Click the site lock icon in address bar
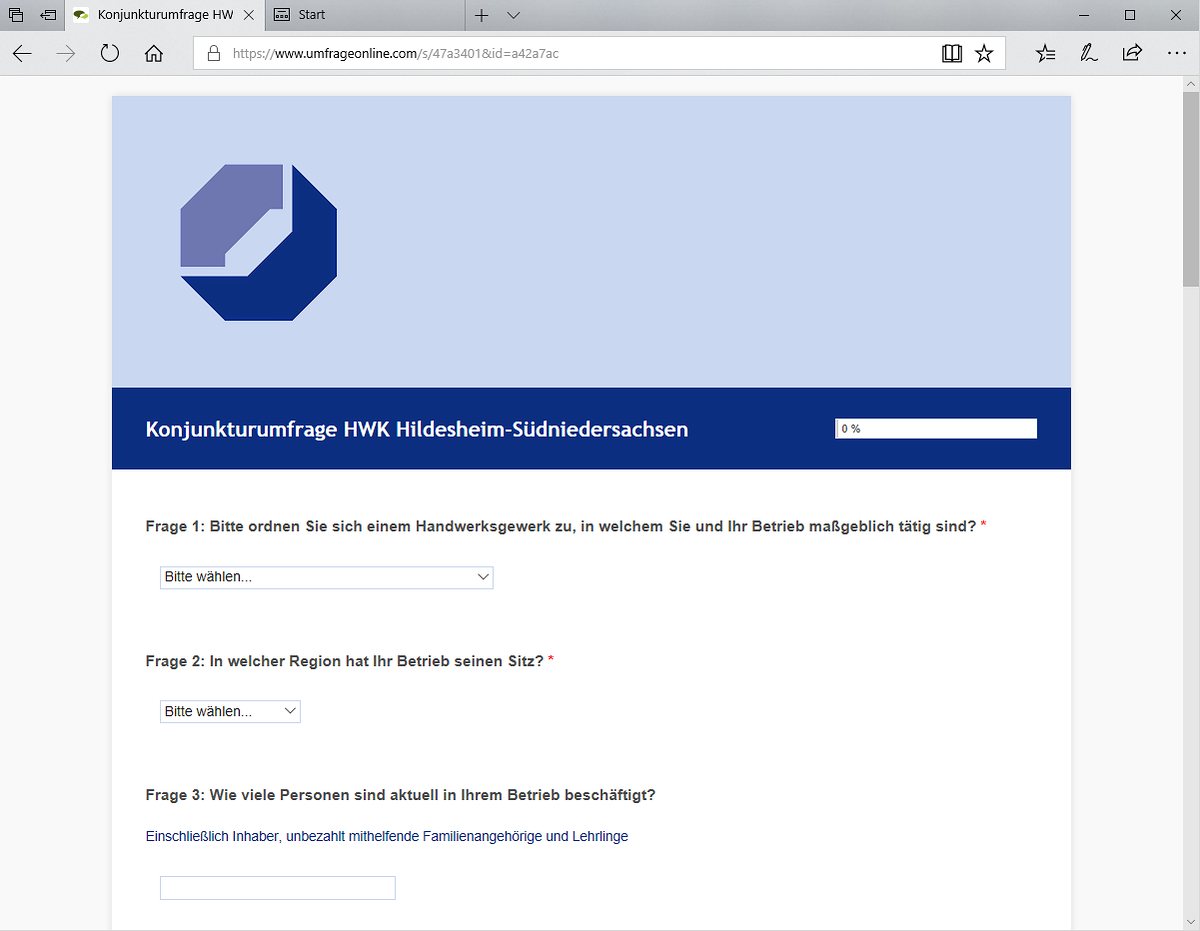 [213, 54]
